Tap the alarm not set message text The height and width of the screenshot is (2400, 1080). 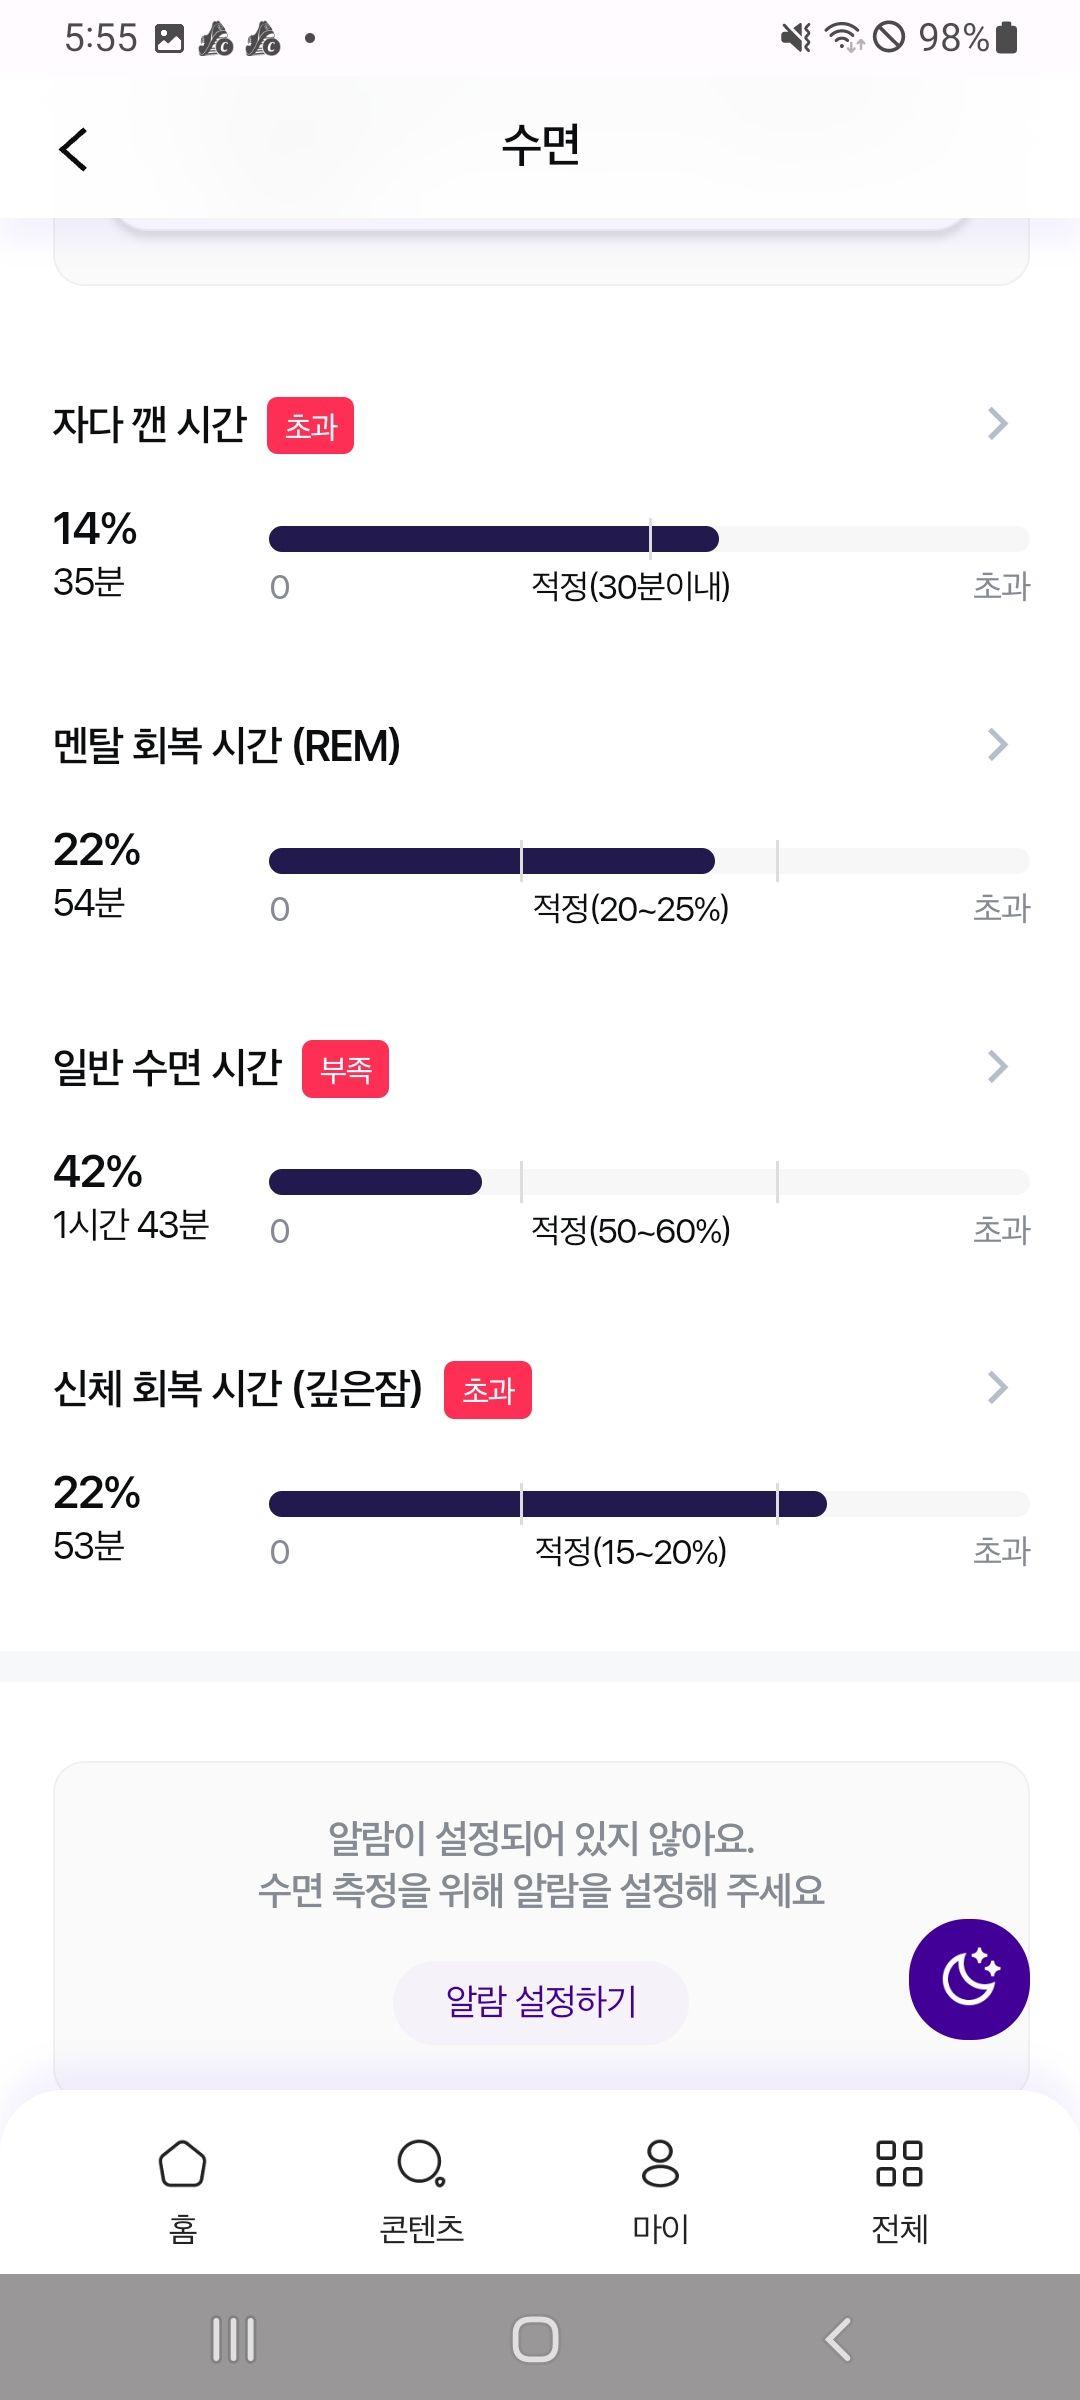point(541,1864)
